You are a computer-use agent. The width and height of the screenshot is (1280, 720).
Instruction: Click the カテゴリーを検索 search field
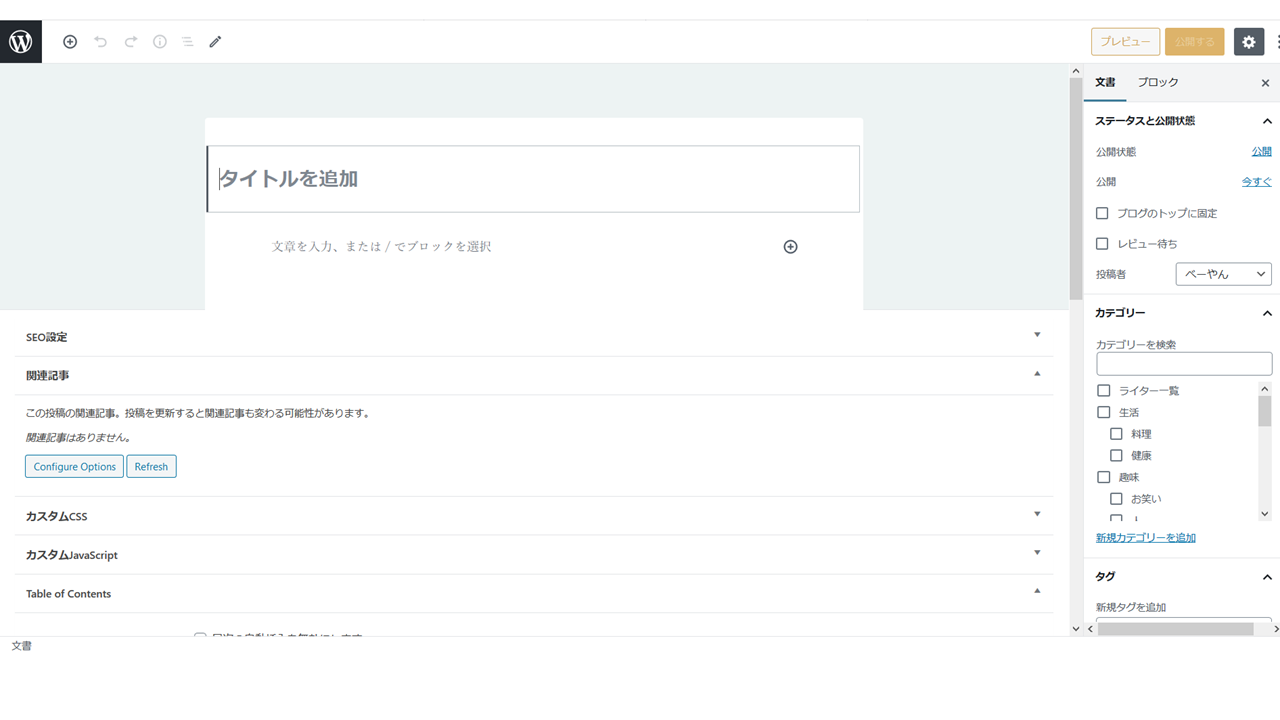1184,364
